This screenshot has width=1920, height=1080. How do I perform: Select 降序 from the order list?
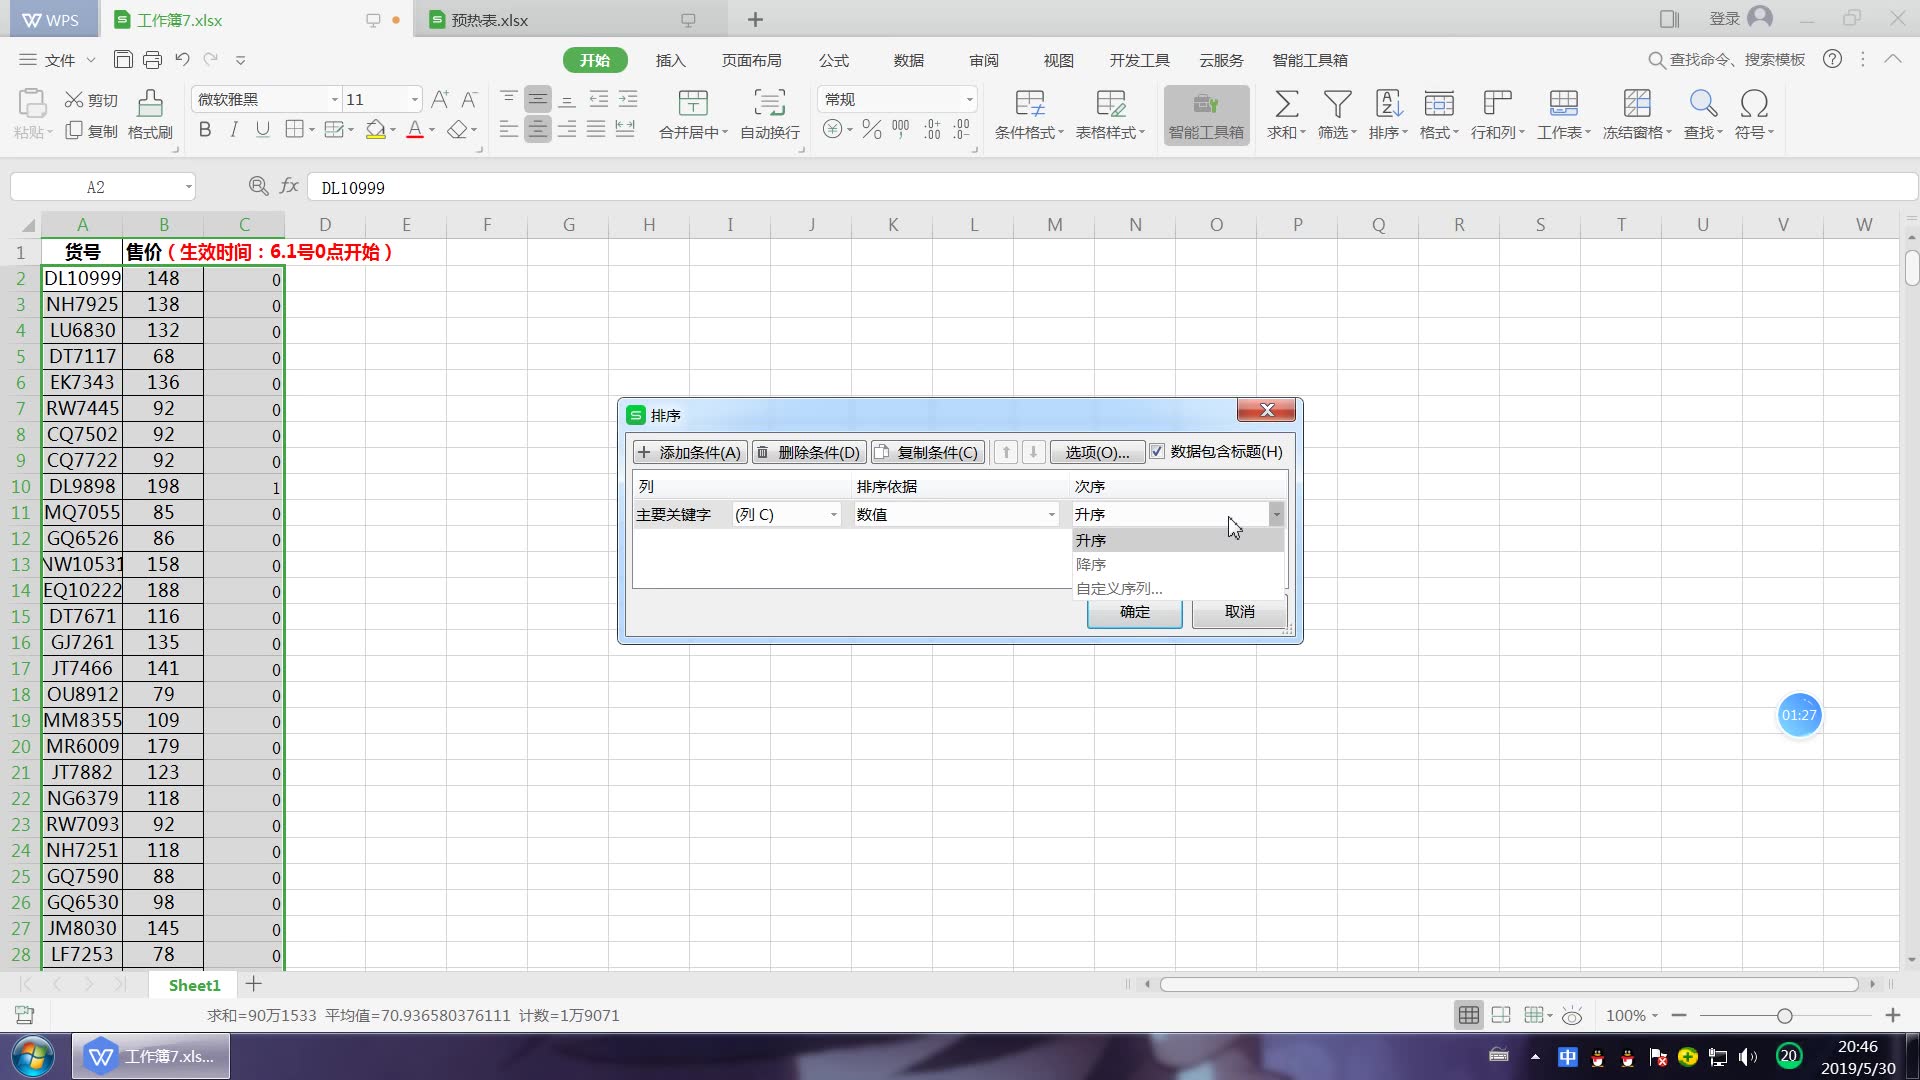click(1091, 565)
